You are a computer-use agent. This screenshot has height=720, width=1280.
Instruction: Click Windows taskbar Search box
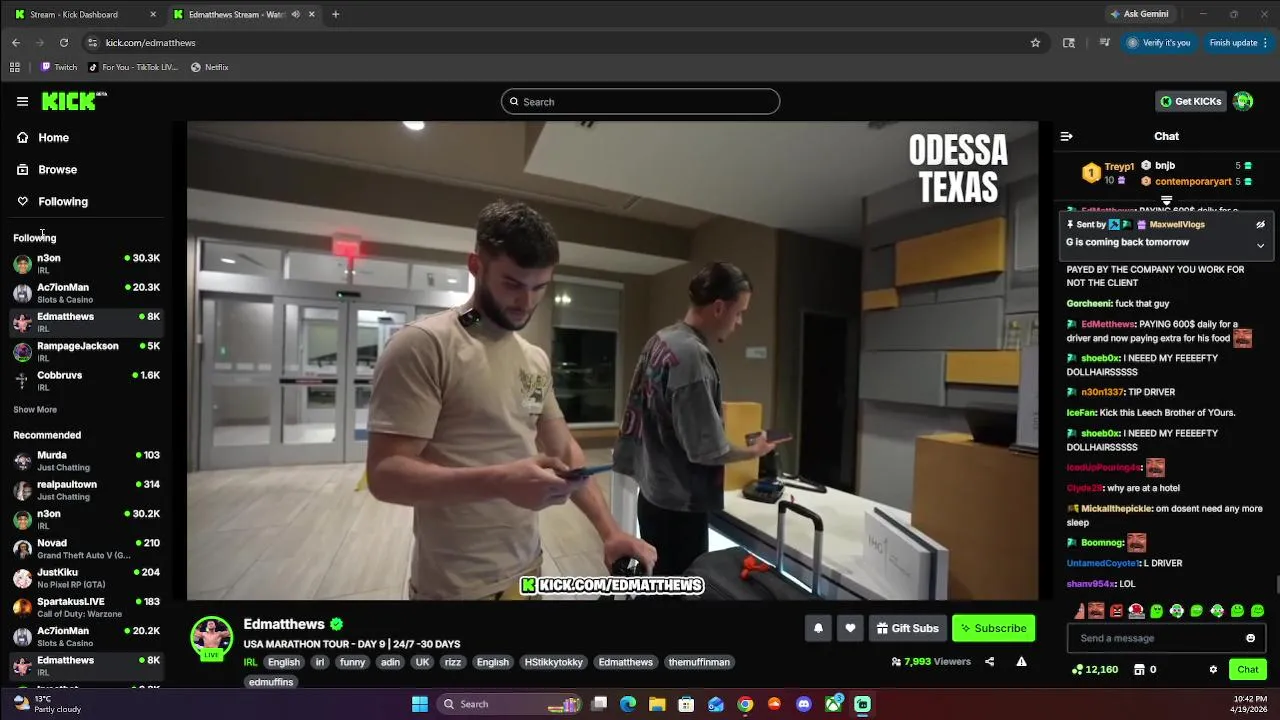click(509, 704)
